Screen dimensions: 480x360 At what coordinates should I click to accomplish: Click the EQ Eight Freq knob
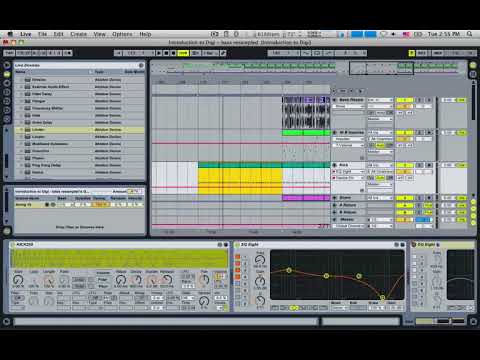[x=260, y=260]
